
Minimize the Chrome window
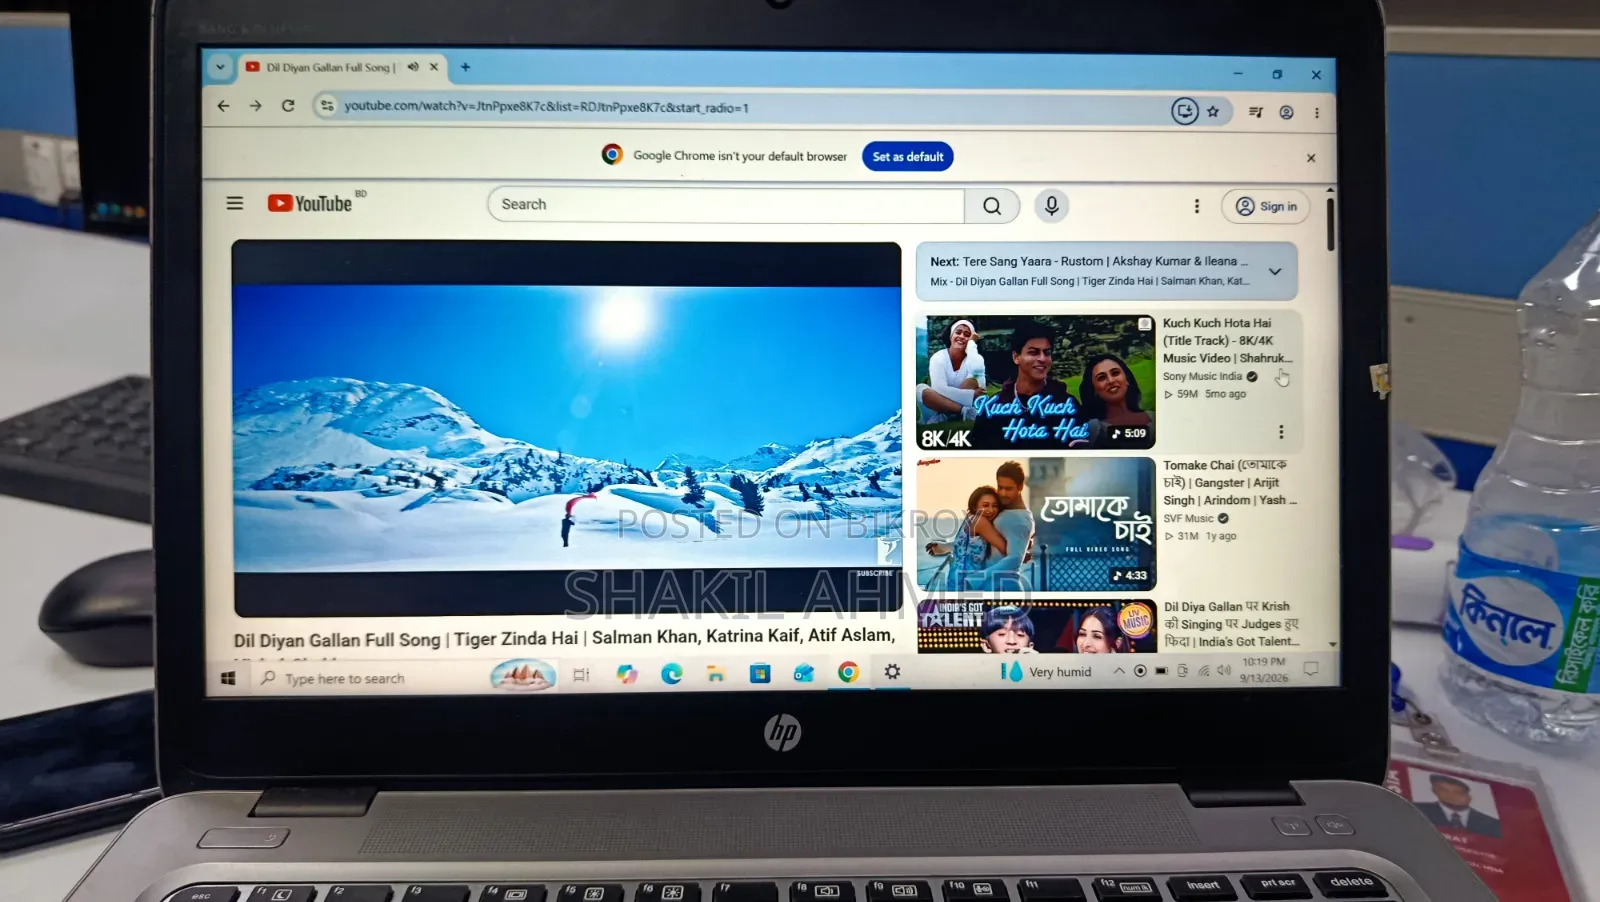click(1238, 74)
